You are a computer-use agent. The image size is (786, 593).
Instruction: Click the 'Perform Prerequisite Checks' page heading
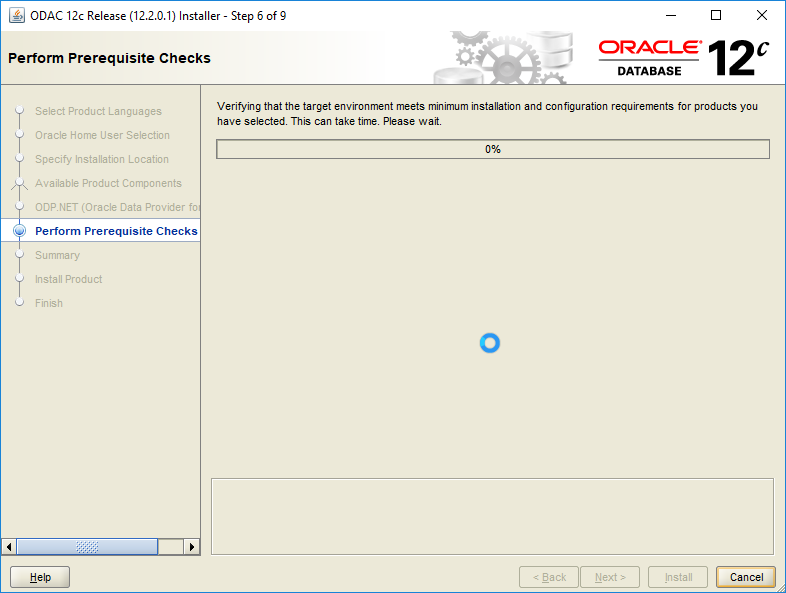coord(109,58)
